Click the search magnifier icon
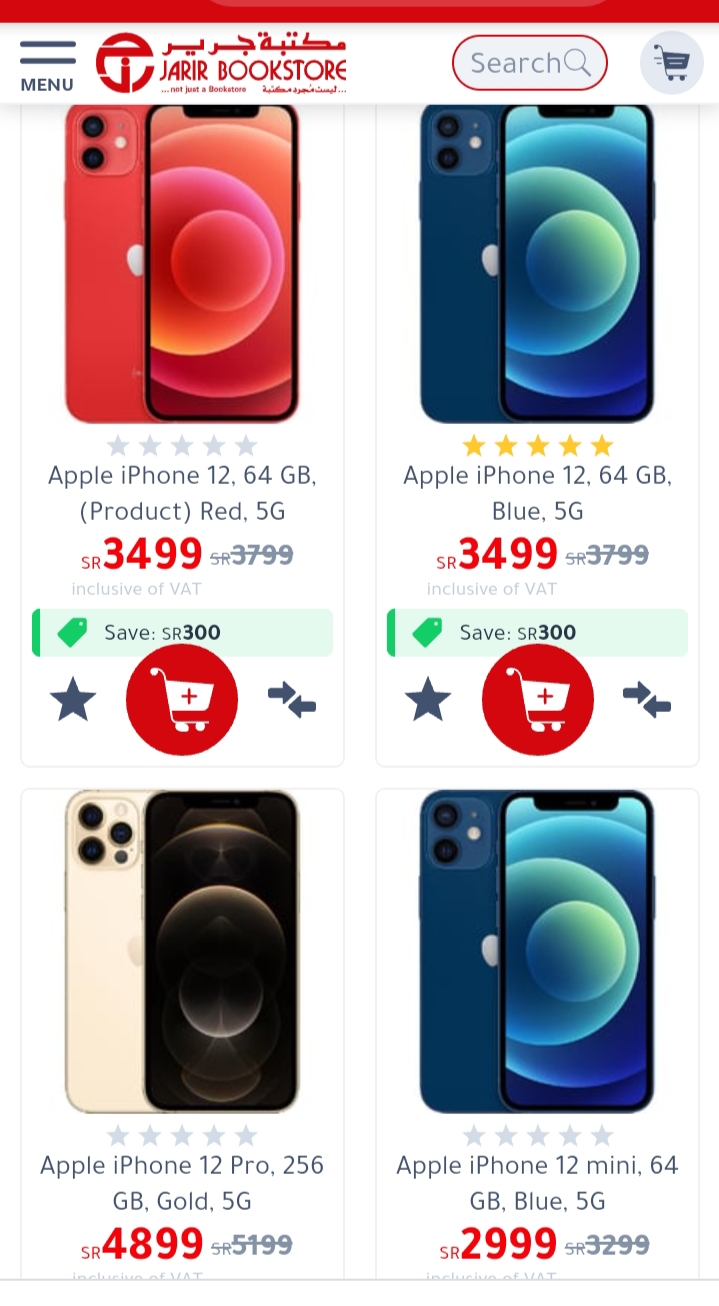Screen dimensions: 719x1306 [578, 63]
